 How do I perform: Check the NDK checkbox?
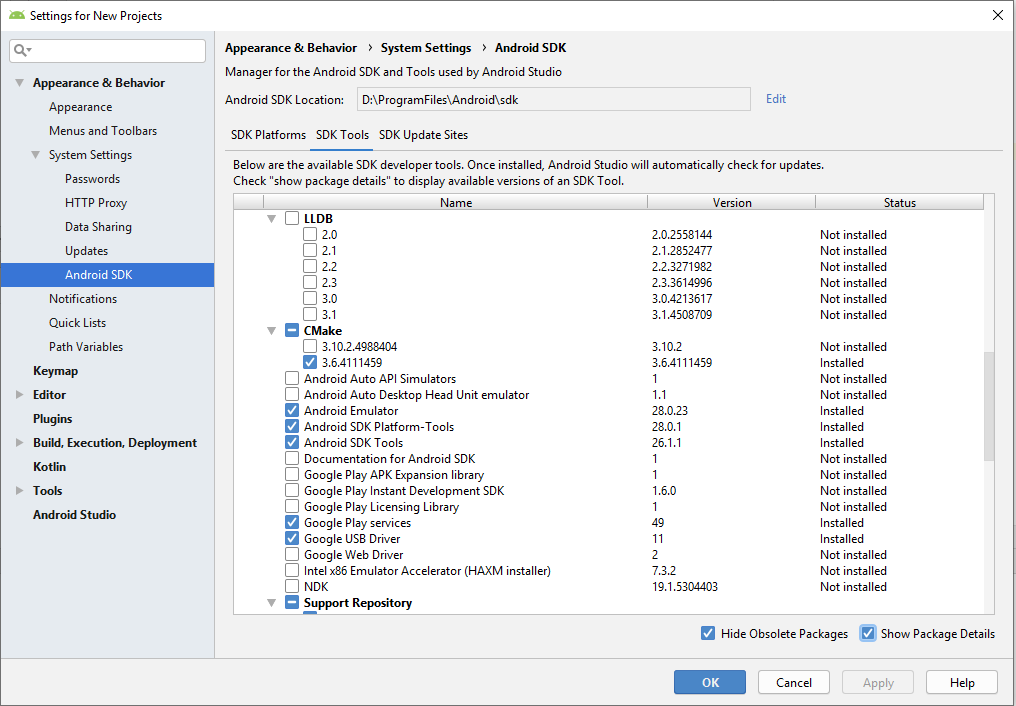292,586
